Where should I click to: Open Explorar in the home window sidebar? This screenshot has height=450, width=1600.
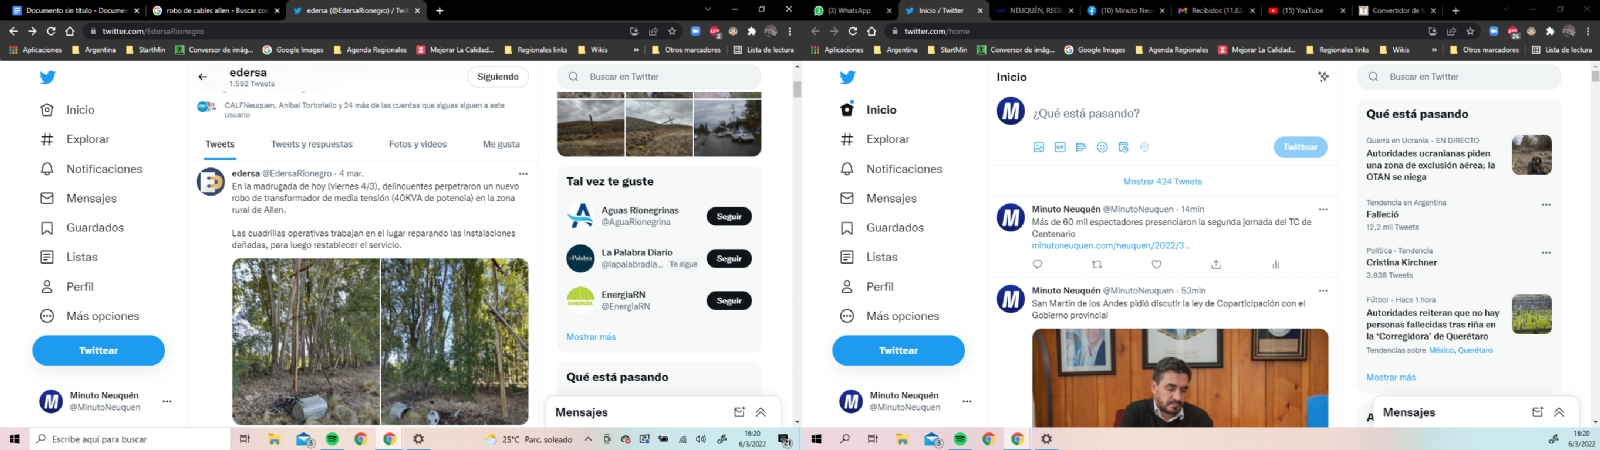(876, 139)
